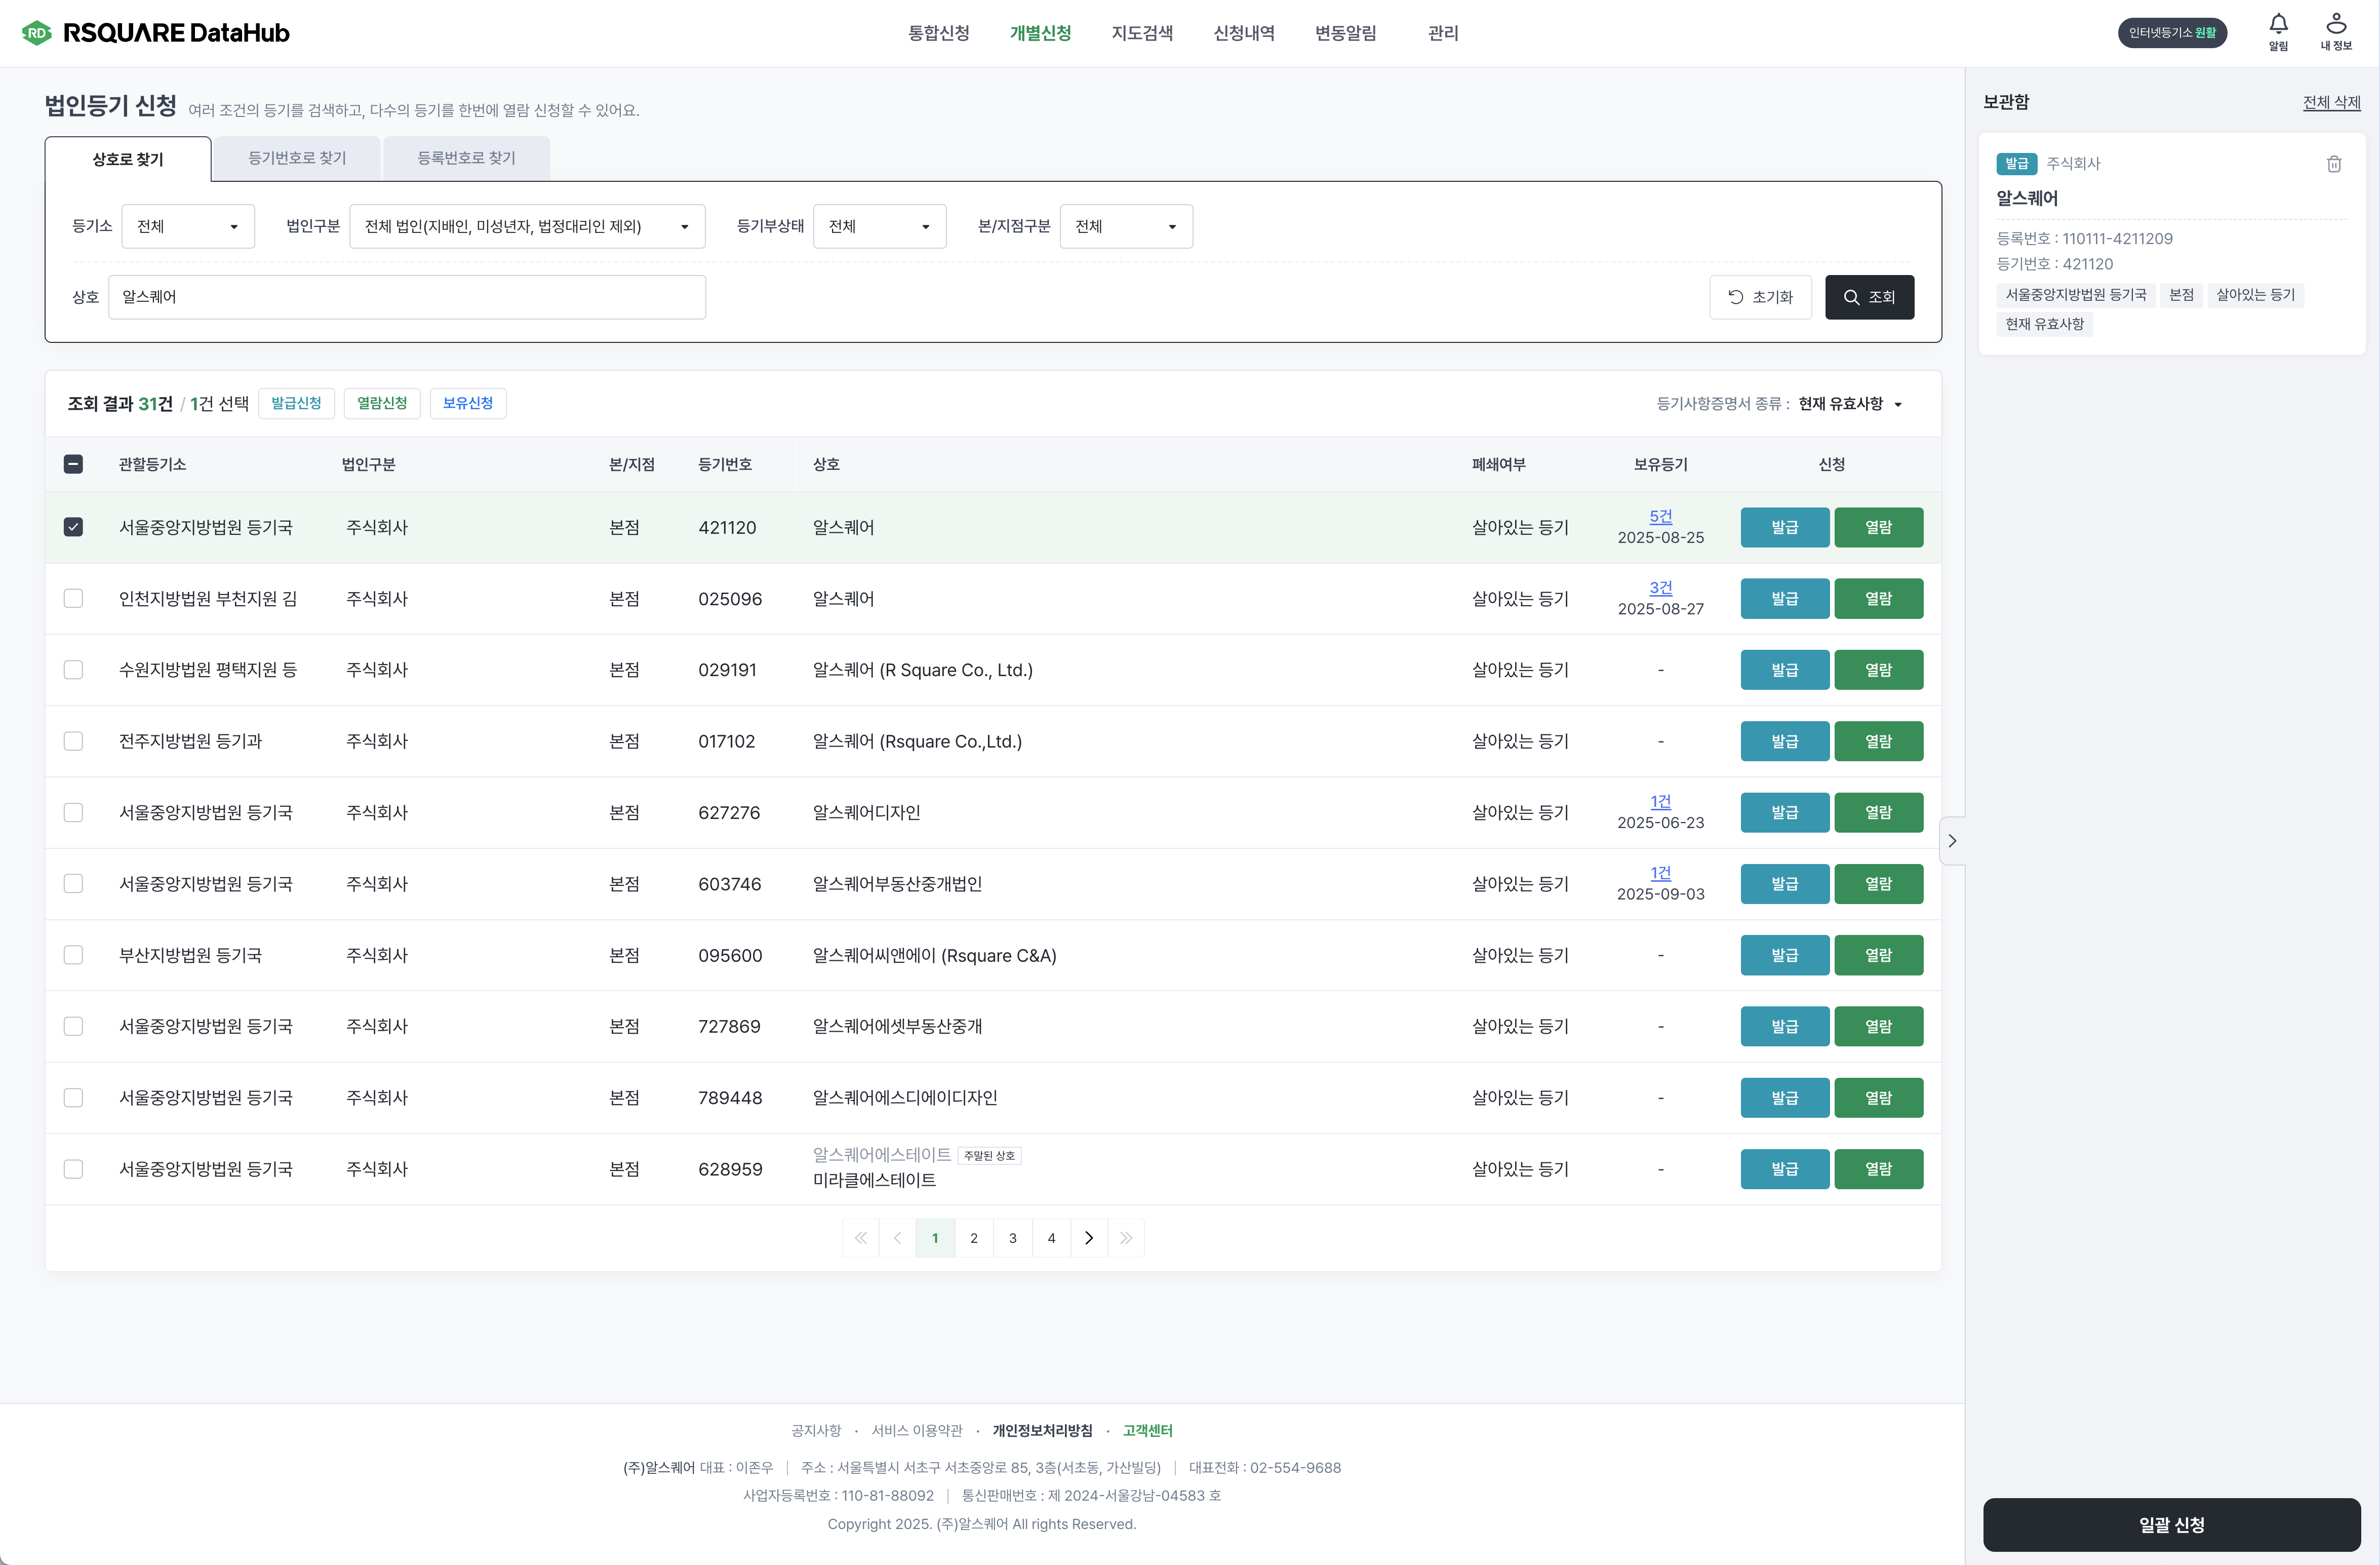Screen dimensions: 2380x1565
Task: Uncheck the 421120 알스퀘어 row checkbox
Action: [73, 527]
